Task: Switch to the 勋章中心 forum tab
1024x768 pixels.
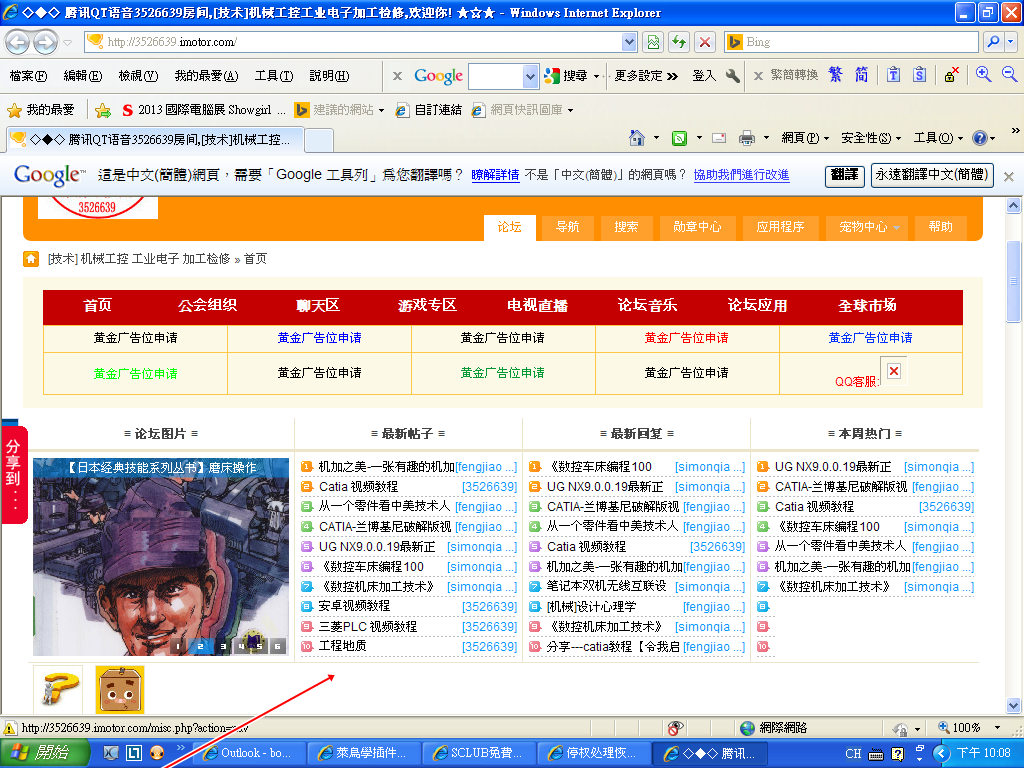Action: (x=697, y=227)
